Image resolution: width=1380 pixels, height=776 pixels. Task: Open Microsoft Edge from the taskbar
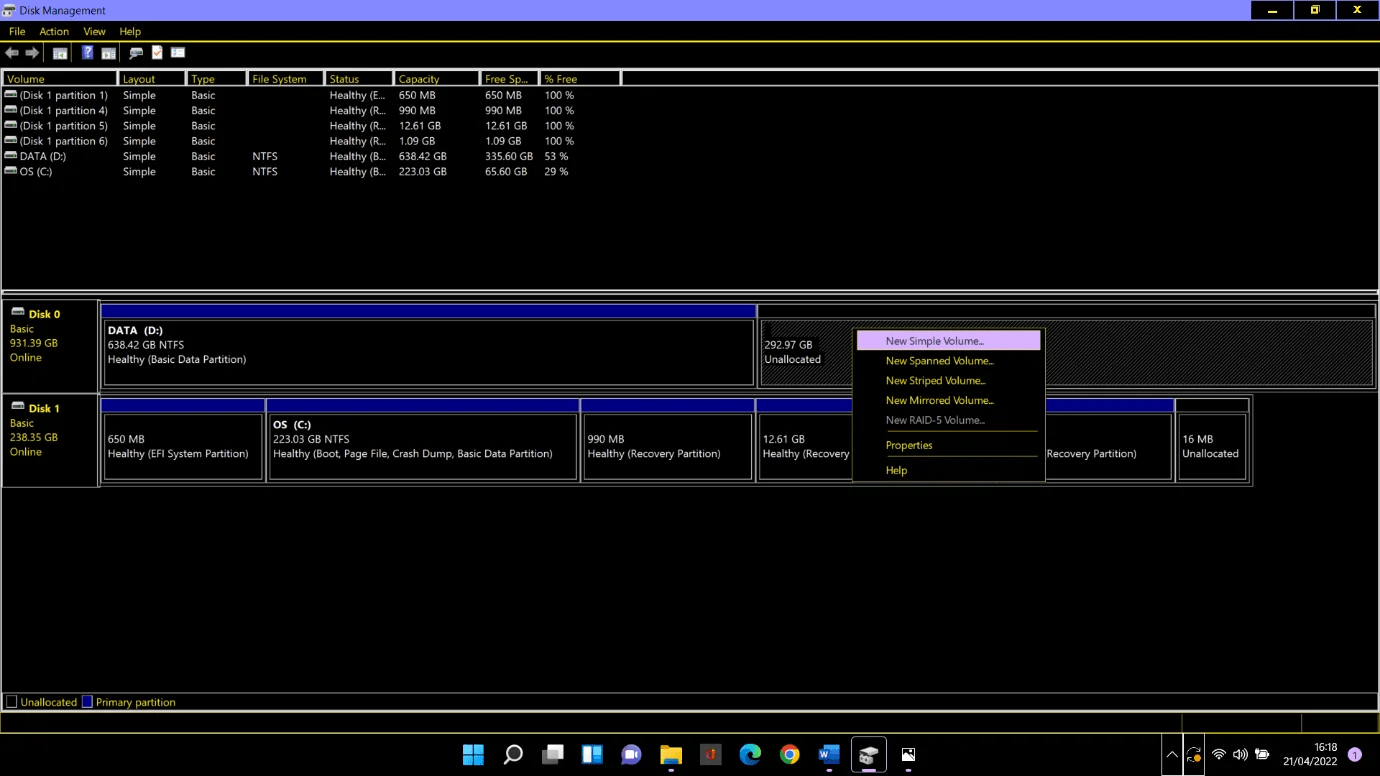tap(750, 754)
